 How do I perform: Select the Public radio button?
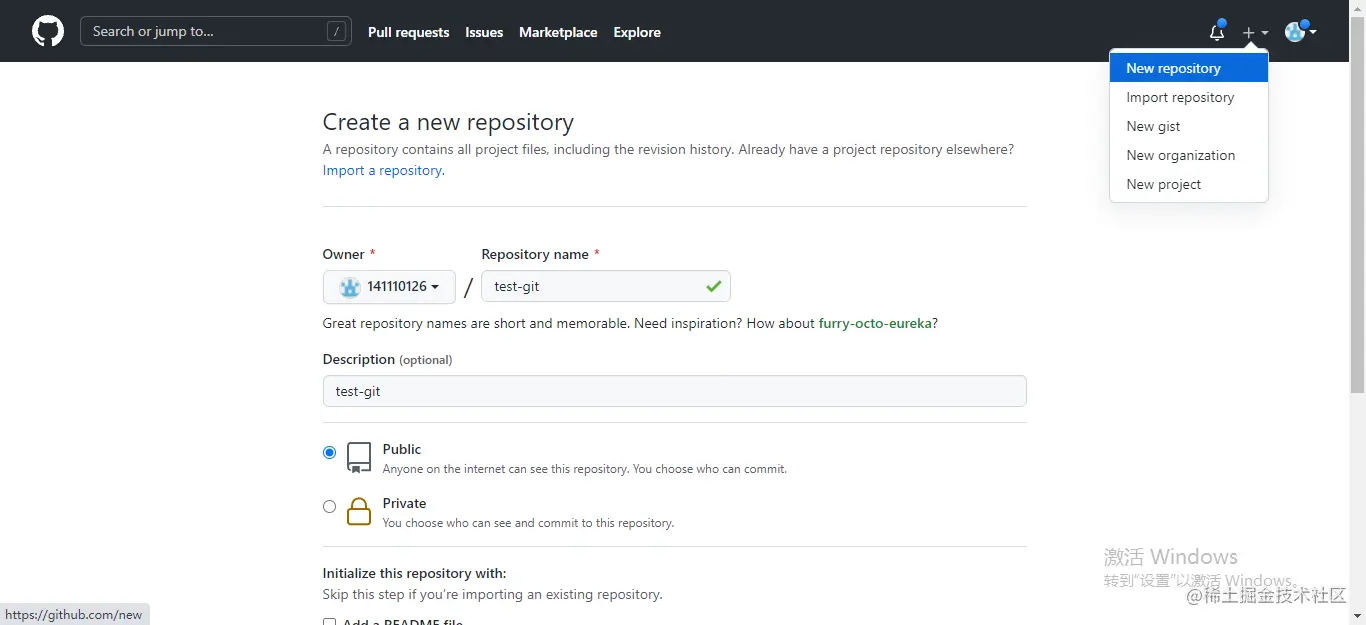[x=329, y=452]
